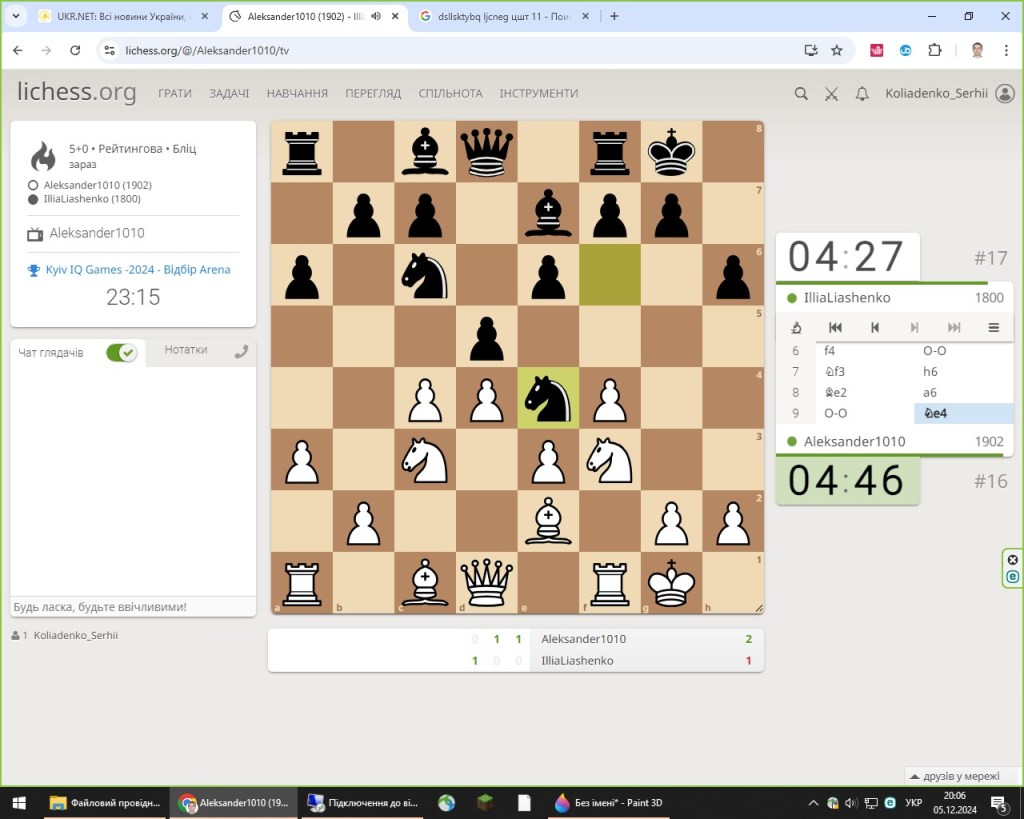This screenshot has height=819, width=1024.
Task: Open the Kyiv IQ Games tournament link
Action: (138, 270)
